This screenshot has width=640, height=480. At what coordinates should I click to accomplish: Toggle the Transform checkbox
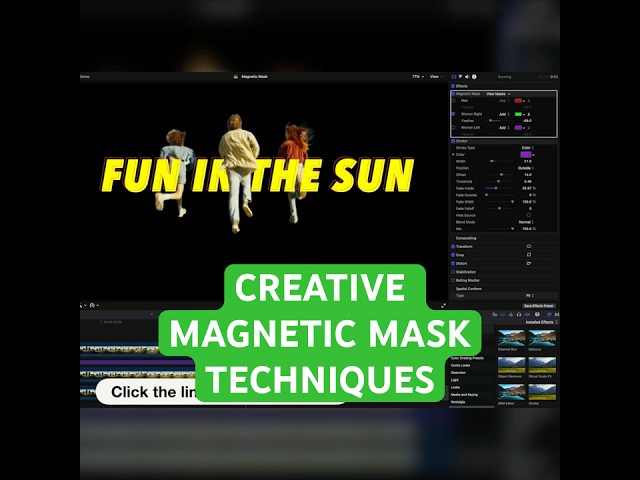[x=453, y=247]
